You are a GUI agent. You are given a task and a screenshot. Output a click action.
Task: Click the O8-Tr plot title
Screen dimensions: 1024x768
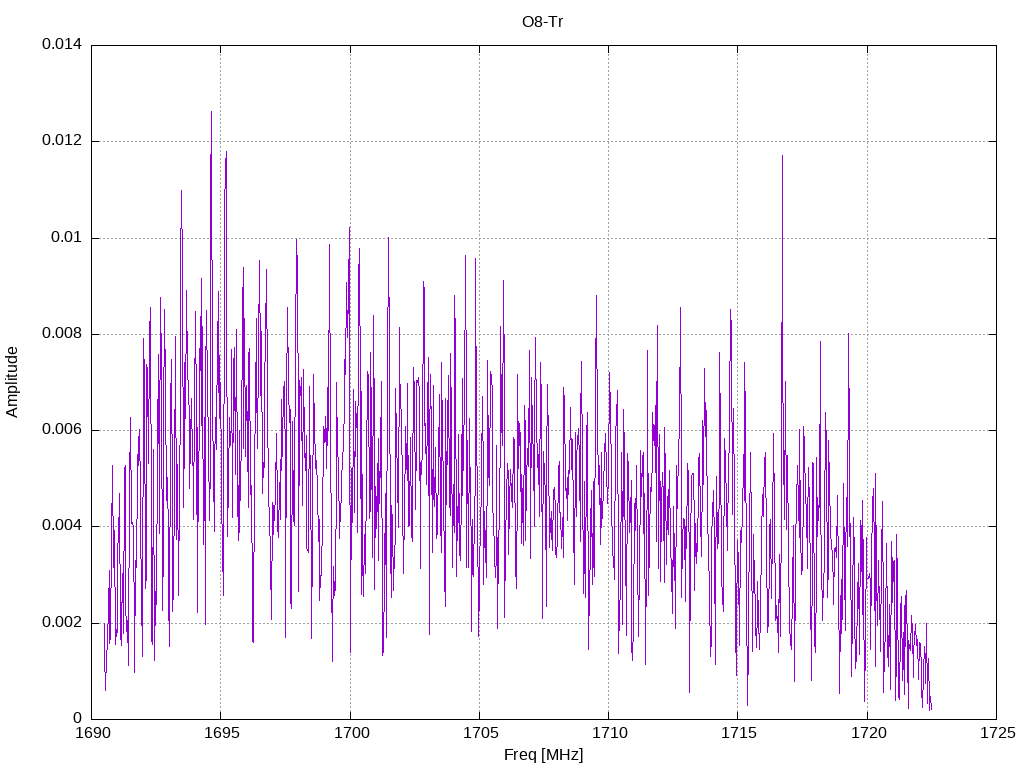[x=542, y=22]
